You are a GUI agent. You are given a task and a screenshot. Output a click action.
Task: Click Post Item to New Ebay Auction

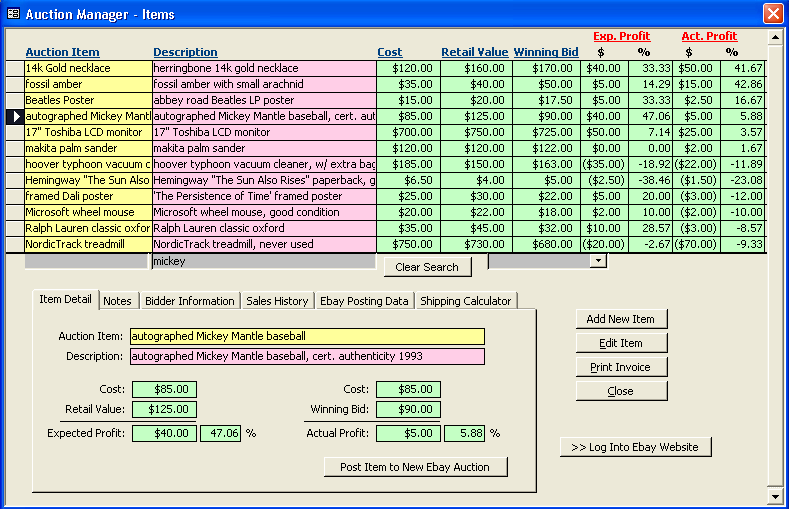point(415,467)
